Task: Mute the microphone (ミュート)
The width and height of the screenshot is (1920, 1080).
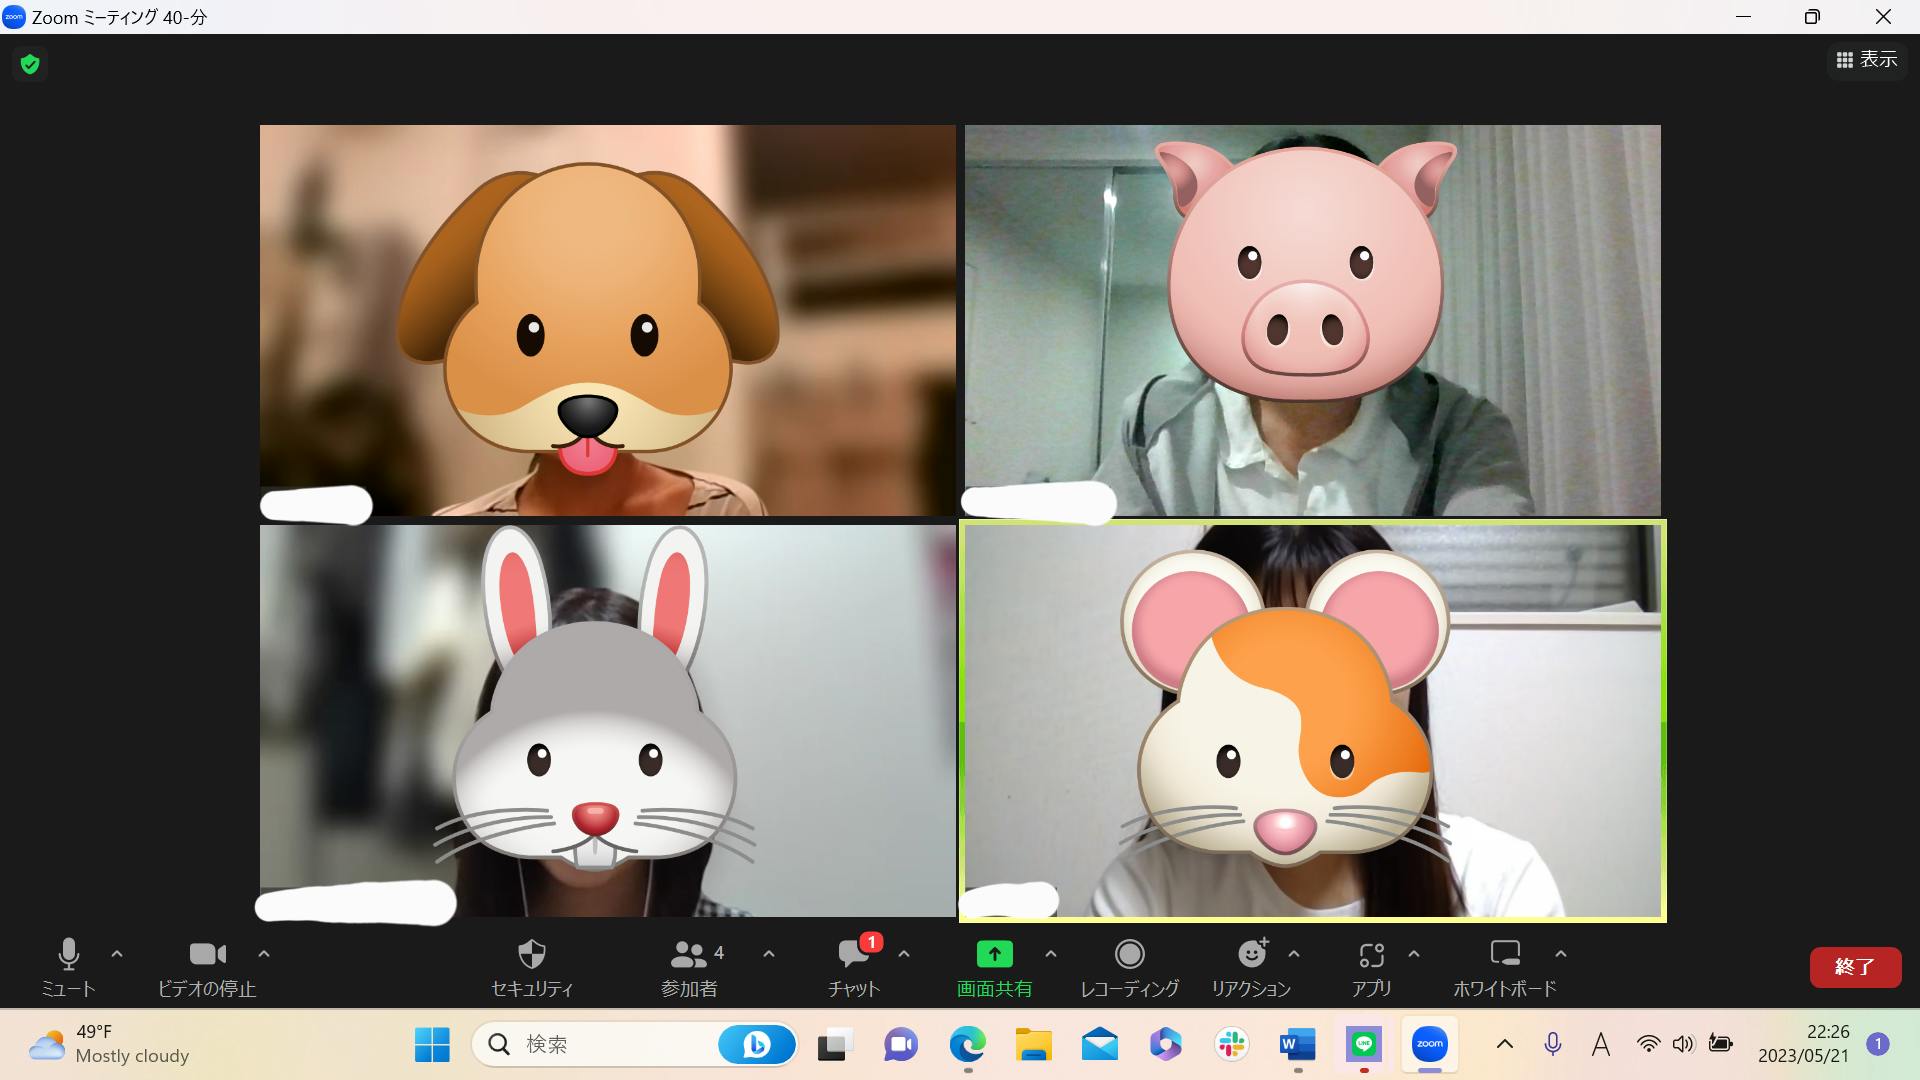Action: [x=68, y=955]
